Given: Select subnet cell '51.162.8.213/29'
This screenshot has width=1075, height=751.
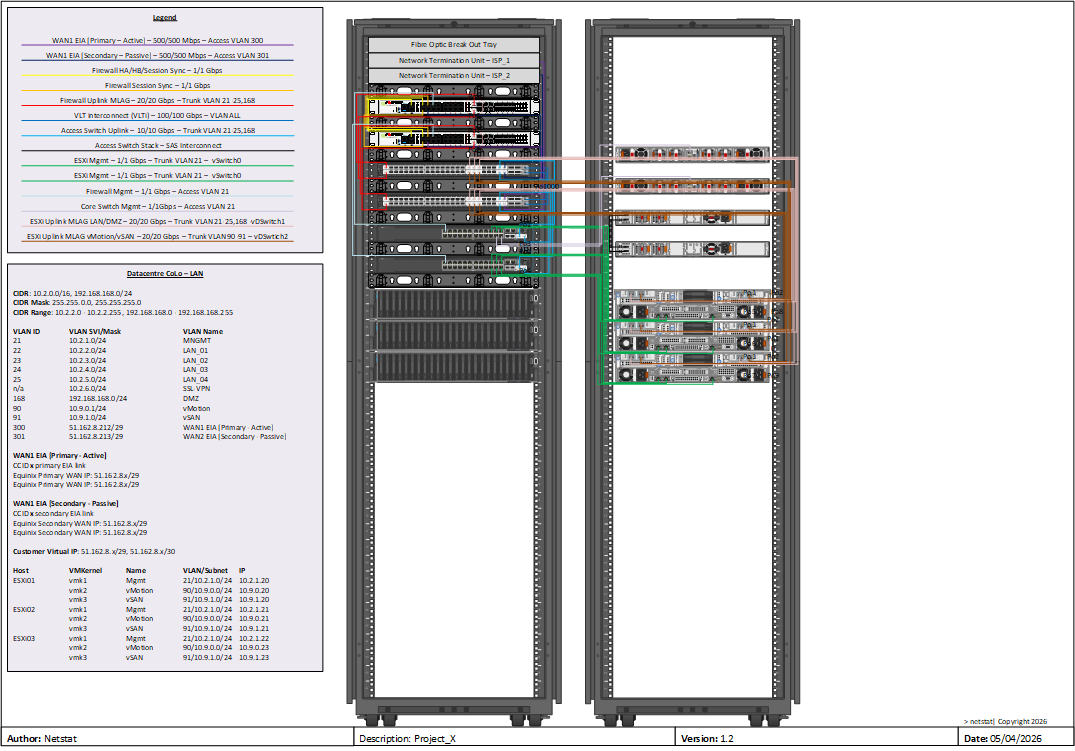Looking at the screenshot, I should pos(96,437).
